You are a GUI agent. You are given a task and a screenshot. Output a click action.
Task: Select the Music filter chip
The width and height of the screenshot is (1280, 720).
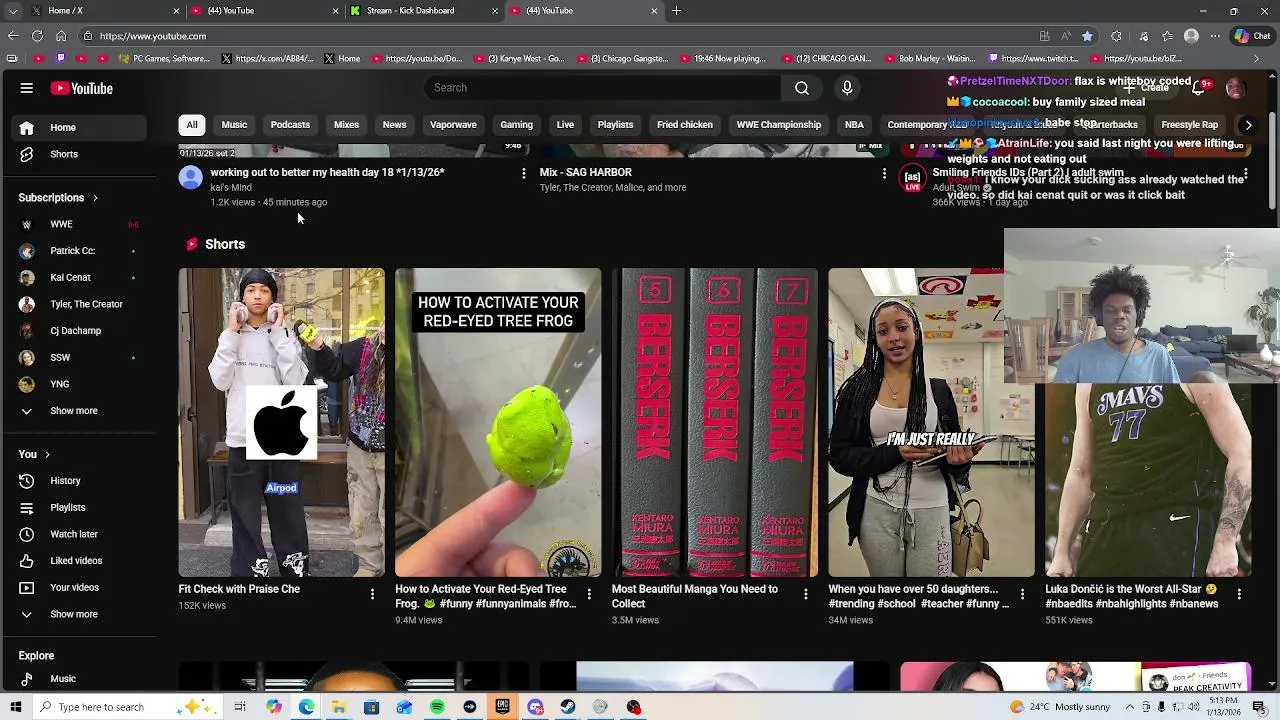pos(234,125)
